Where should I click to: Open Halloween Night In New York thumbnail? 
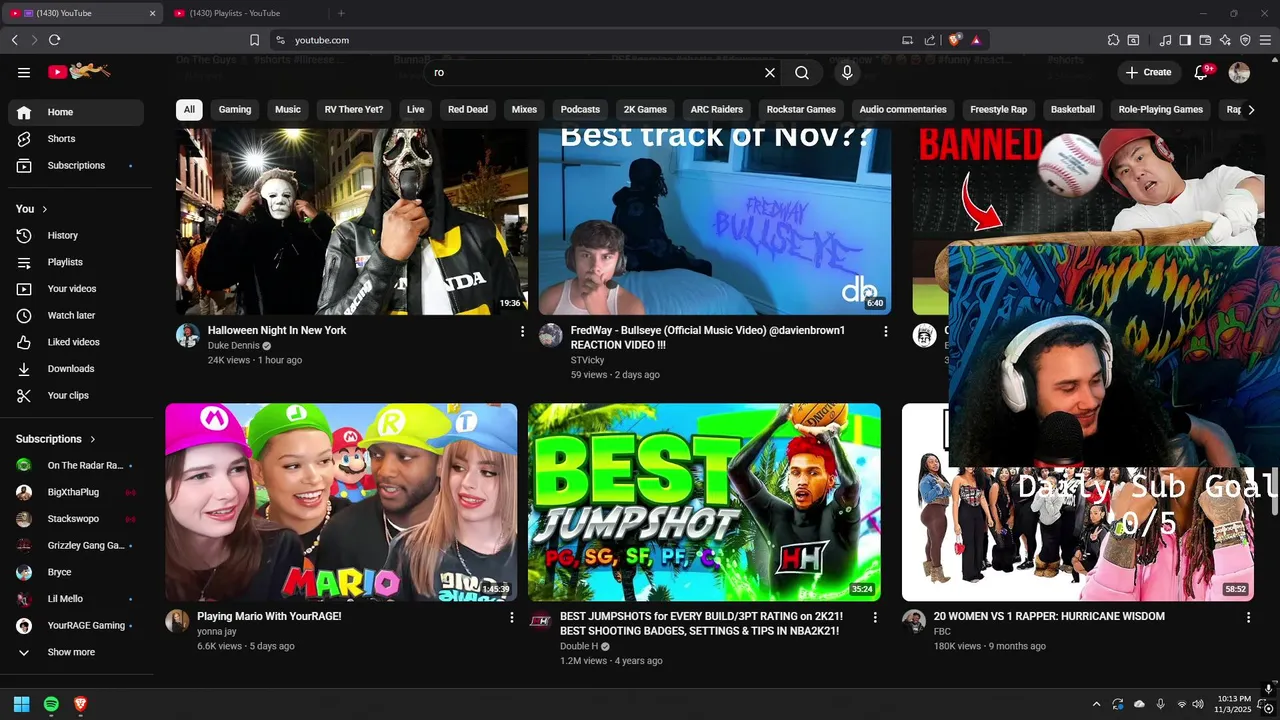351,221
